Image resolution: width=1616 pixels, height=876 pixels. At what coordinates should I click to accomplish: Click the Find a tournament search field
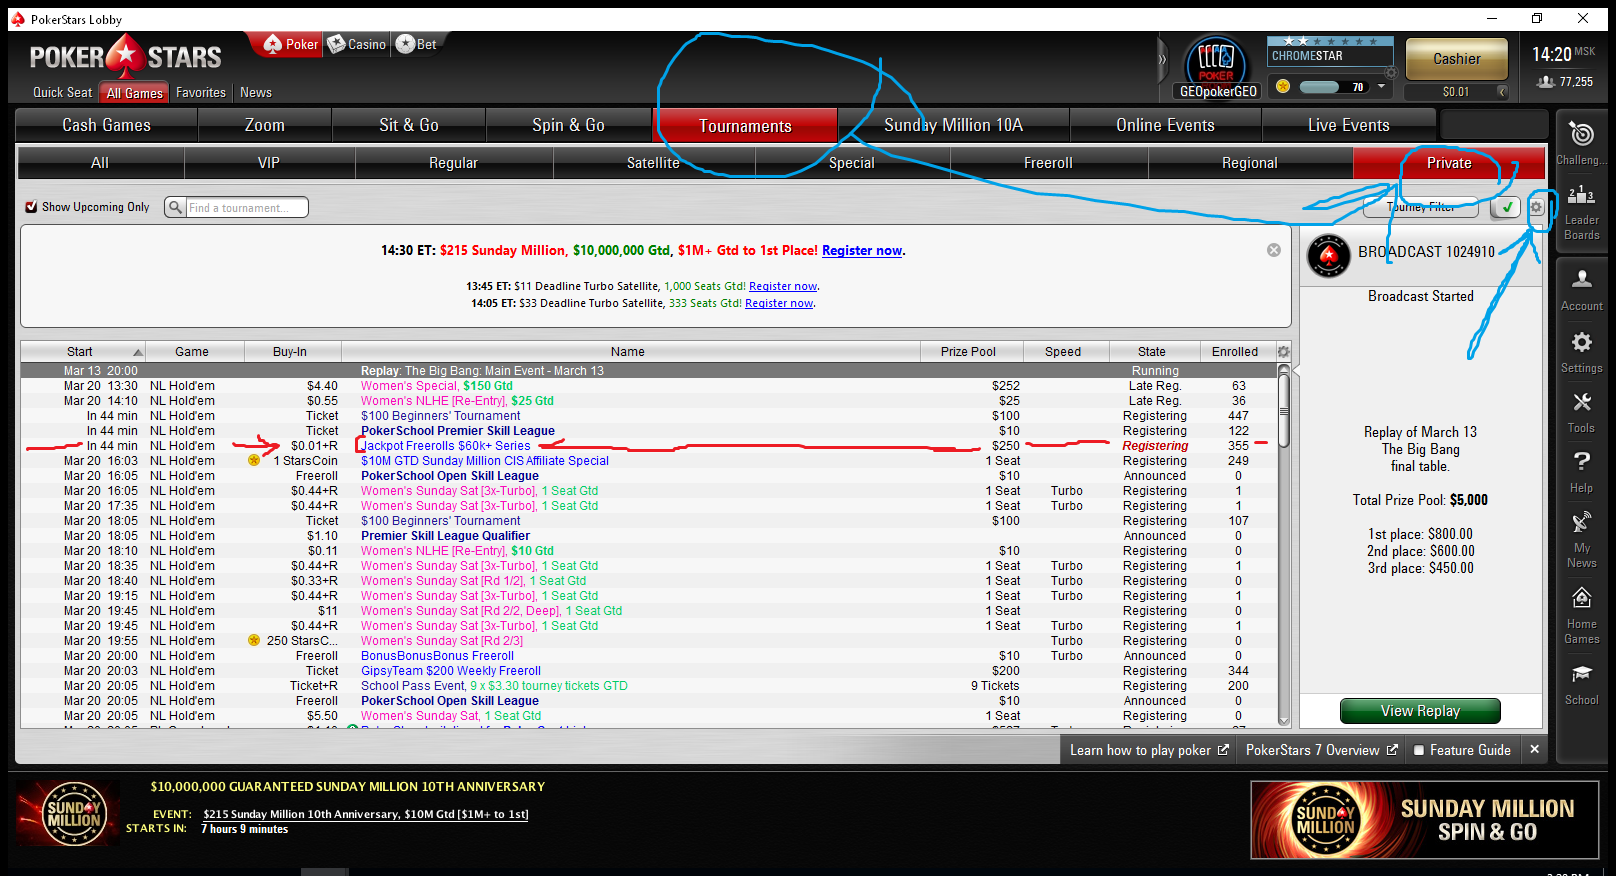click(x=246, y=207)
